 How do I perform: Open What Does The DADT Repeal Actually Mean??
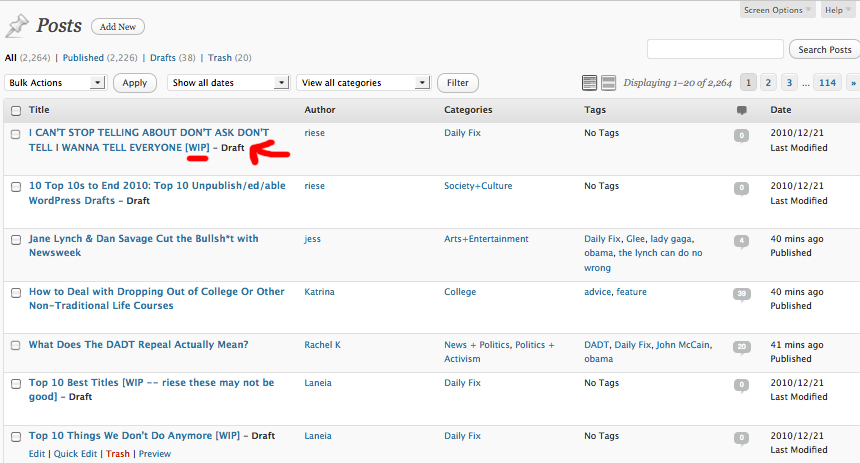(138, 345)
